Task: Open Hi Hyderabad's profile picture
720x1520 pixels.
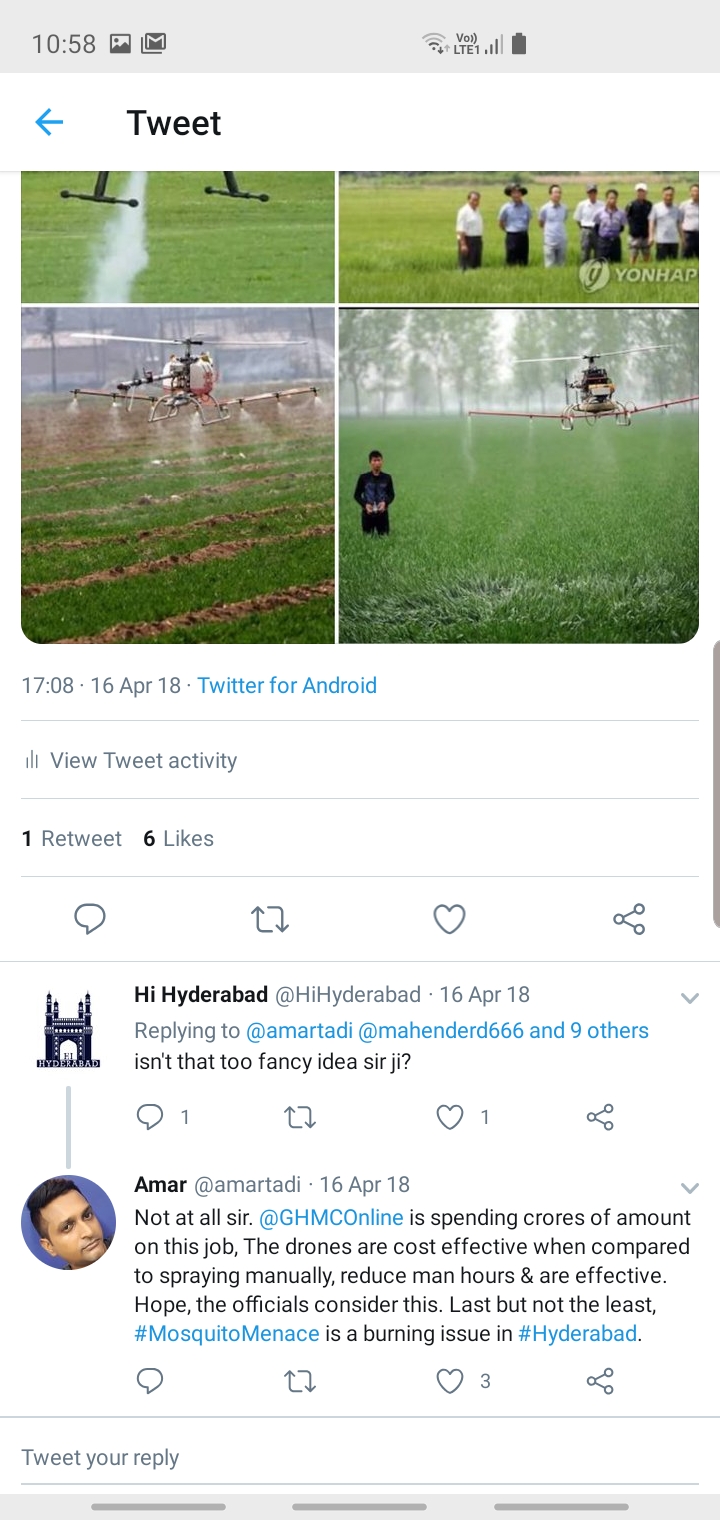Action: tap(68, 1030)
